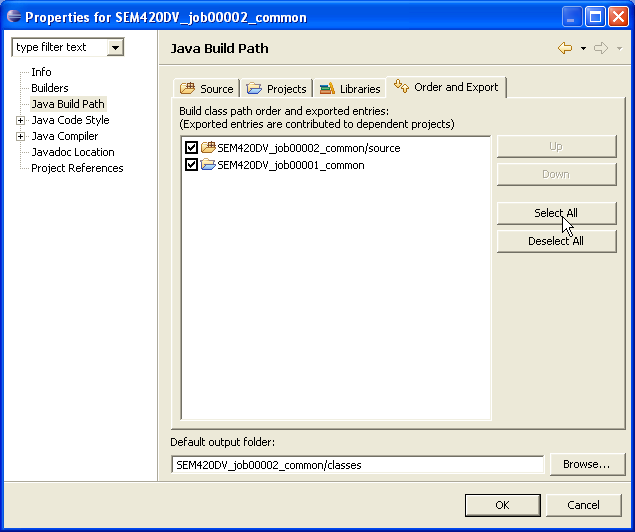
Task: Click Browse for default output folder
Action: 586,464
